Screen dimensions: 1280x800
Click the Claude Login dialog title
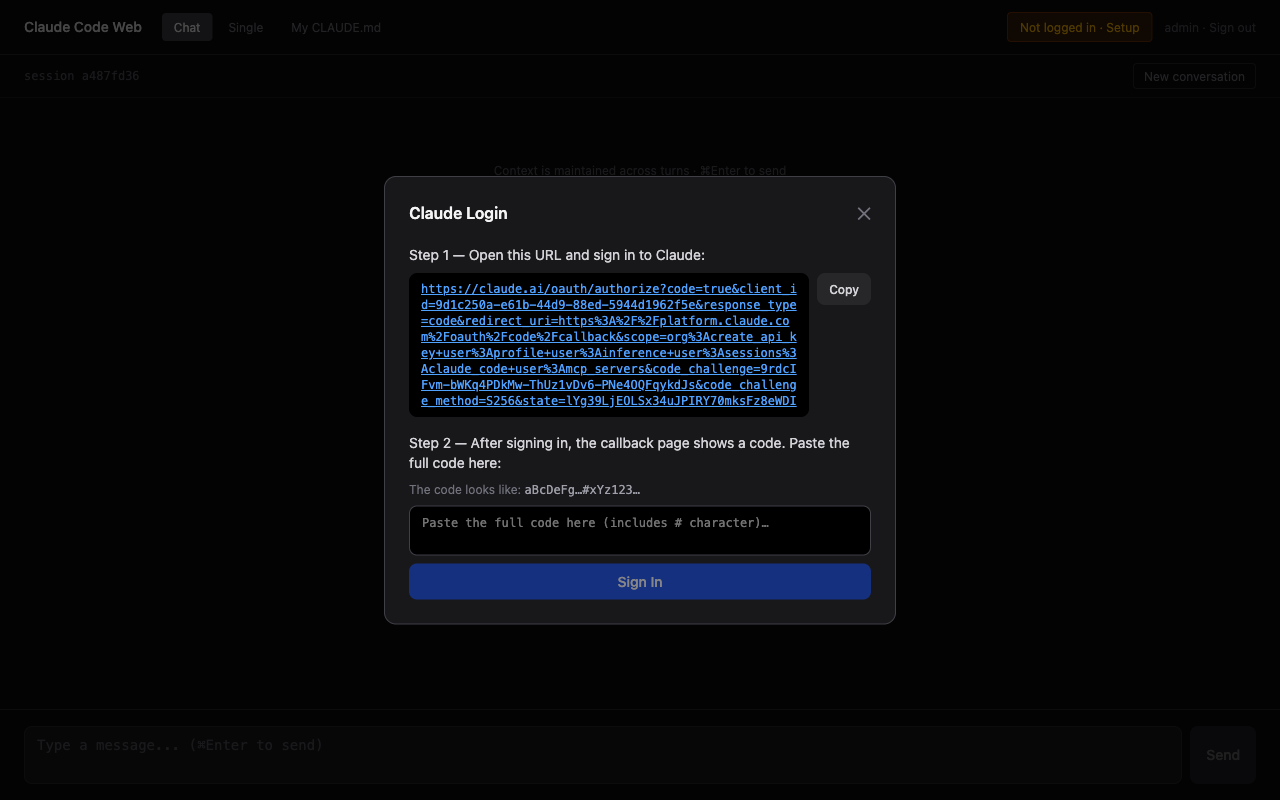pyautogui.click(x=458, y=213)
